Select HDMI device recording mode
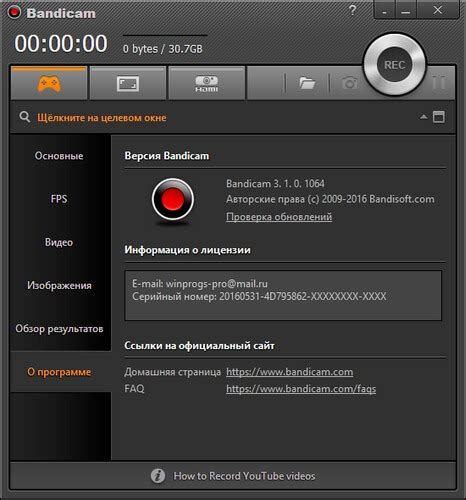The image size is (466, 500). click(207, 83)
